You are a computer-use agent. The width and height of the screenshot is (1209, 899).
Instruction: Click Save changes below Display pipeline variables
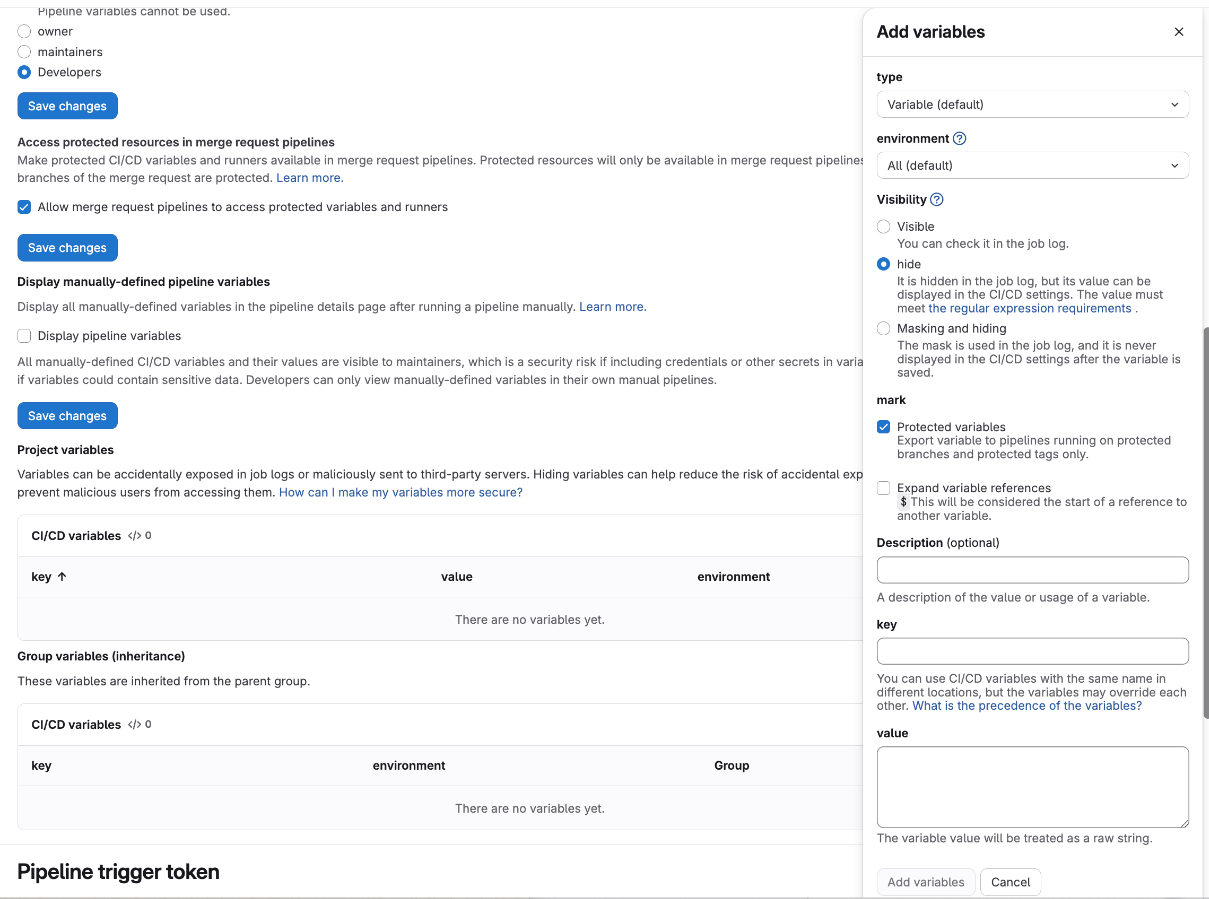coord(67,416)
